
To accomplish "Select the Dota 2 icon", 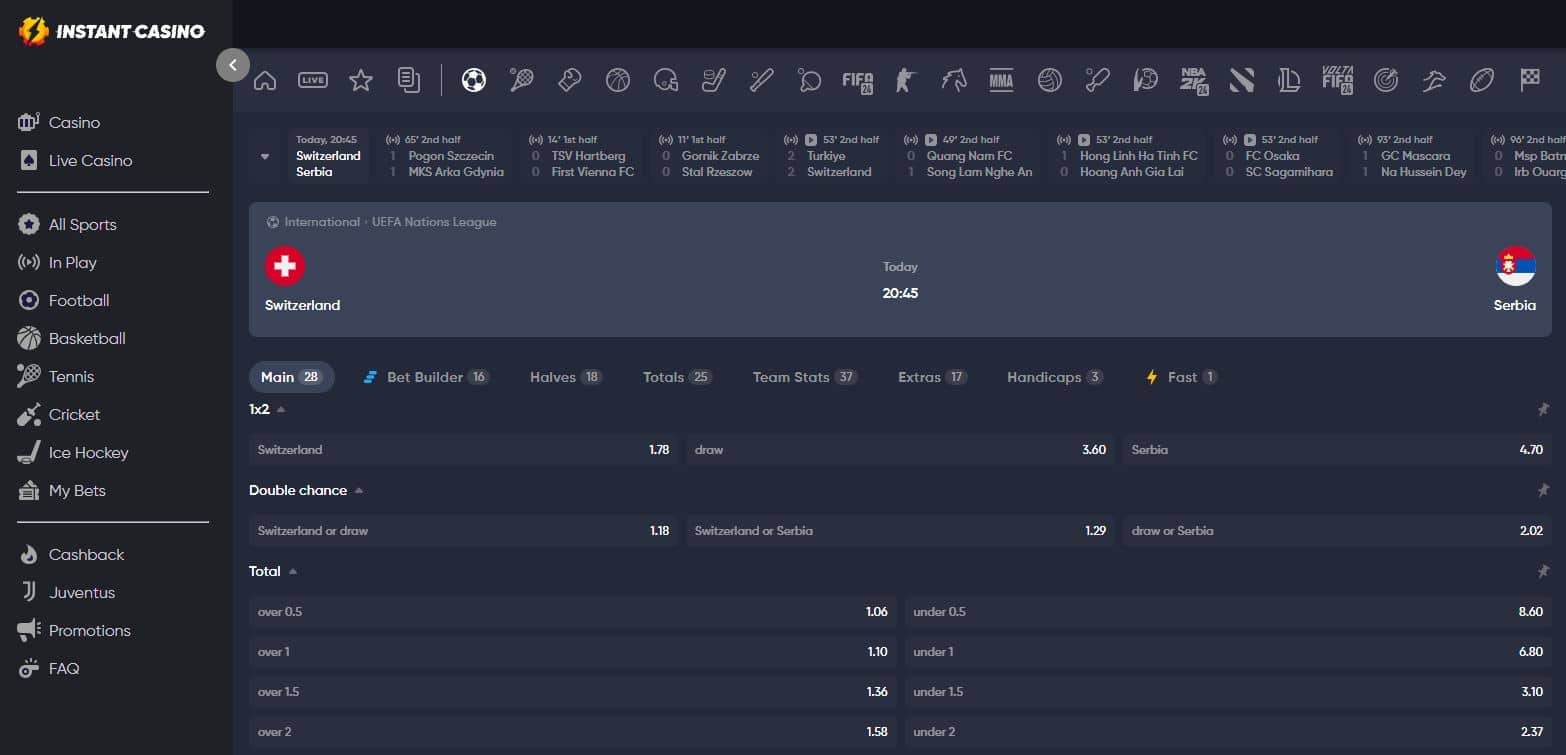I will [1242, 80].
